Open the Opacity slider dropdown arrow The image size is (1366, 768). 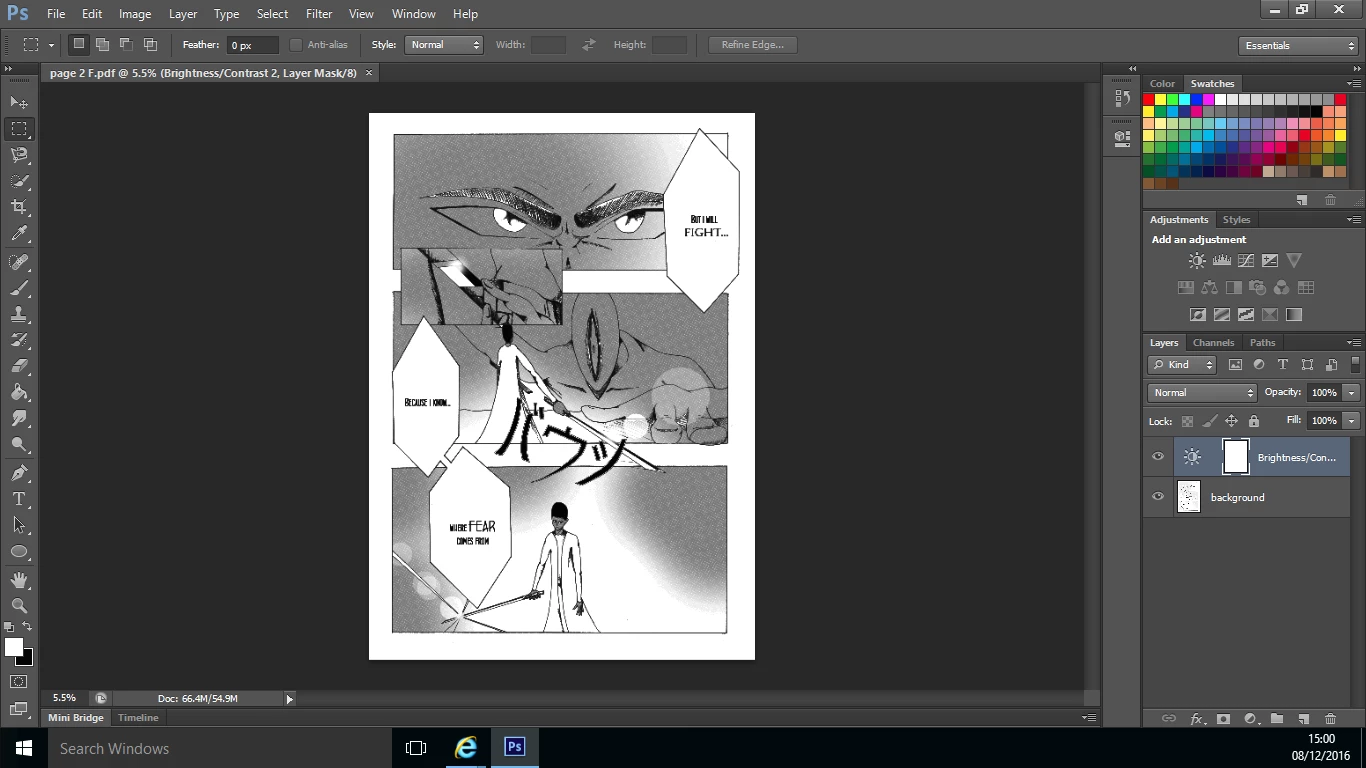[x=1352, y=393]
